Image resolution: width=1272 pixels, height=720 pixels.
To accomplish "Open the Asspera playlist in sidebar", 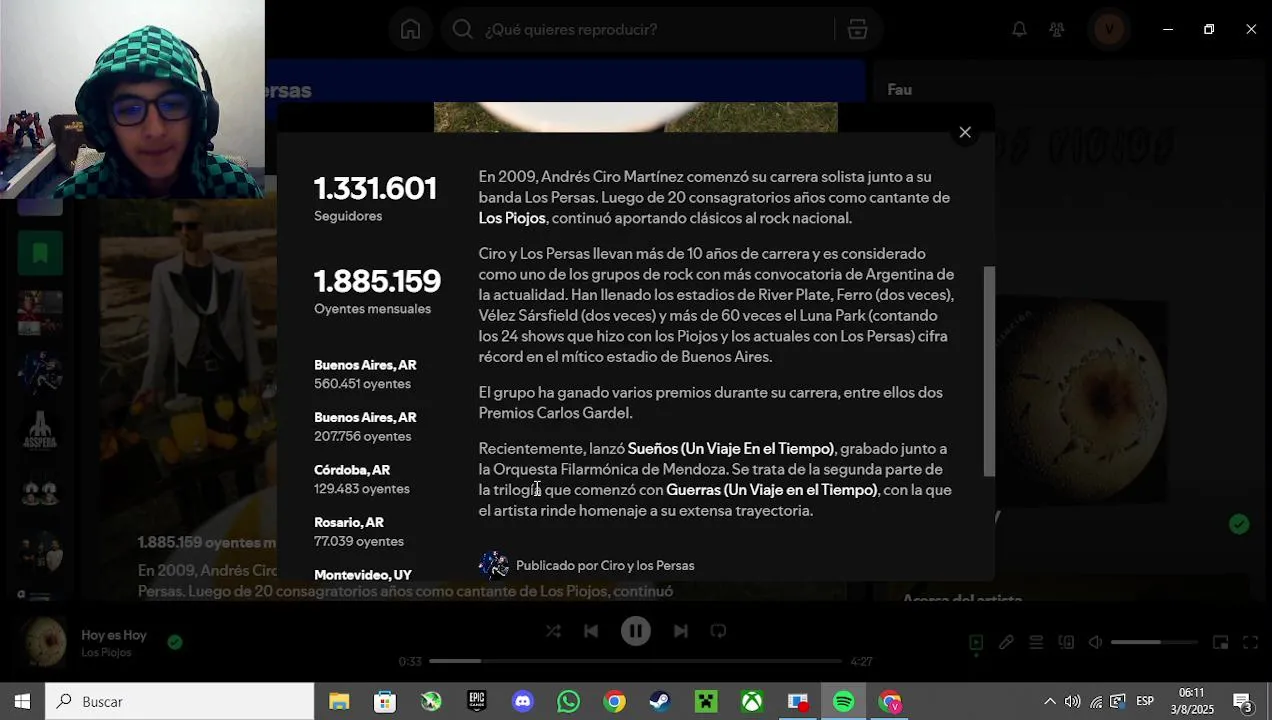I will [x=40, y=433].
